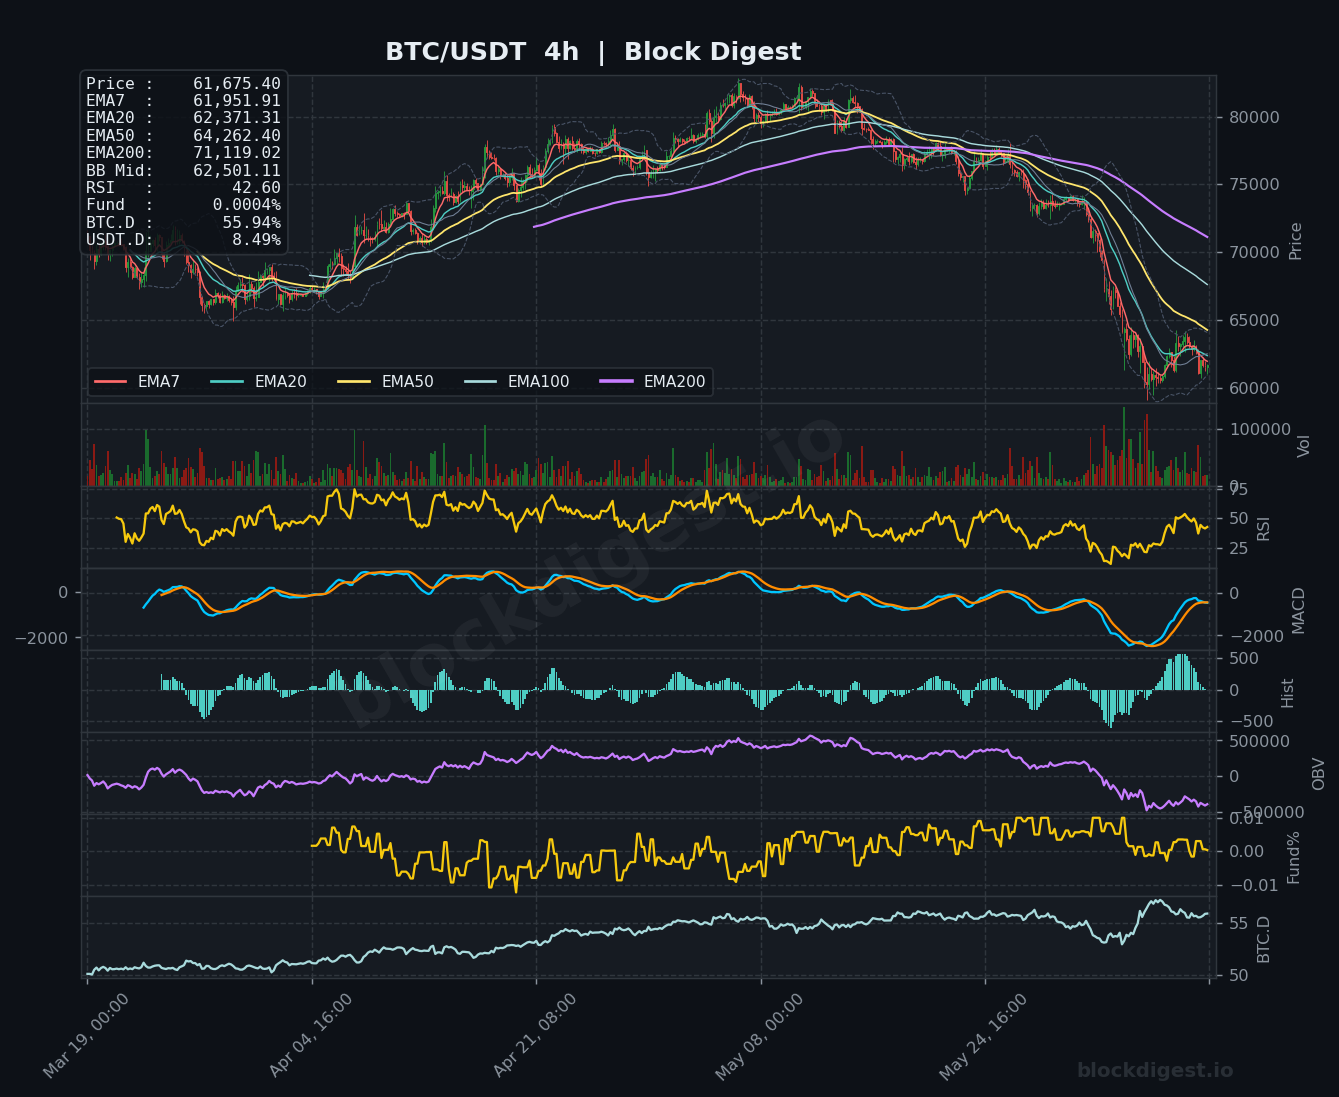Select the Price 61,675.40 line in stats box
The image size is (1339, 1097).
pos(183,84)
